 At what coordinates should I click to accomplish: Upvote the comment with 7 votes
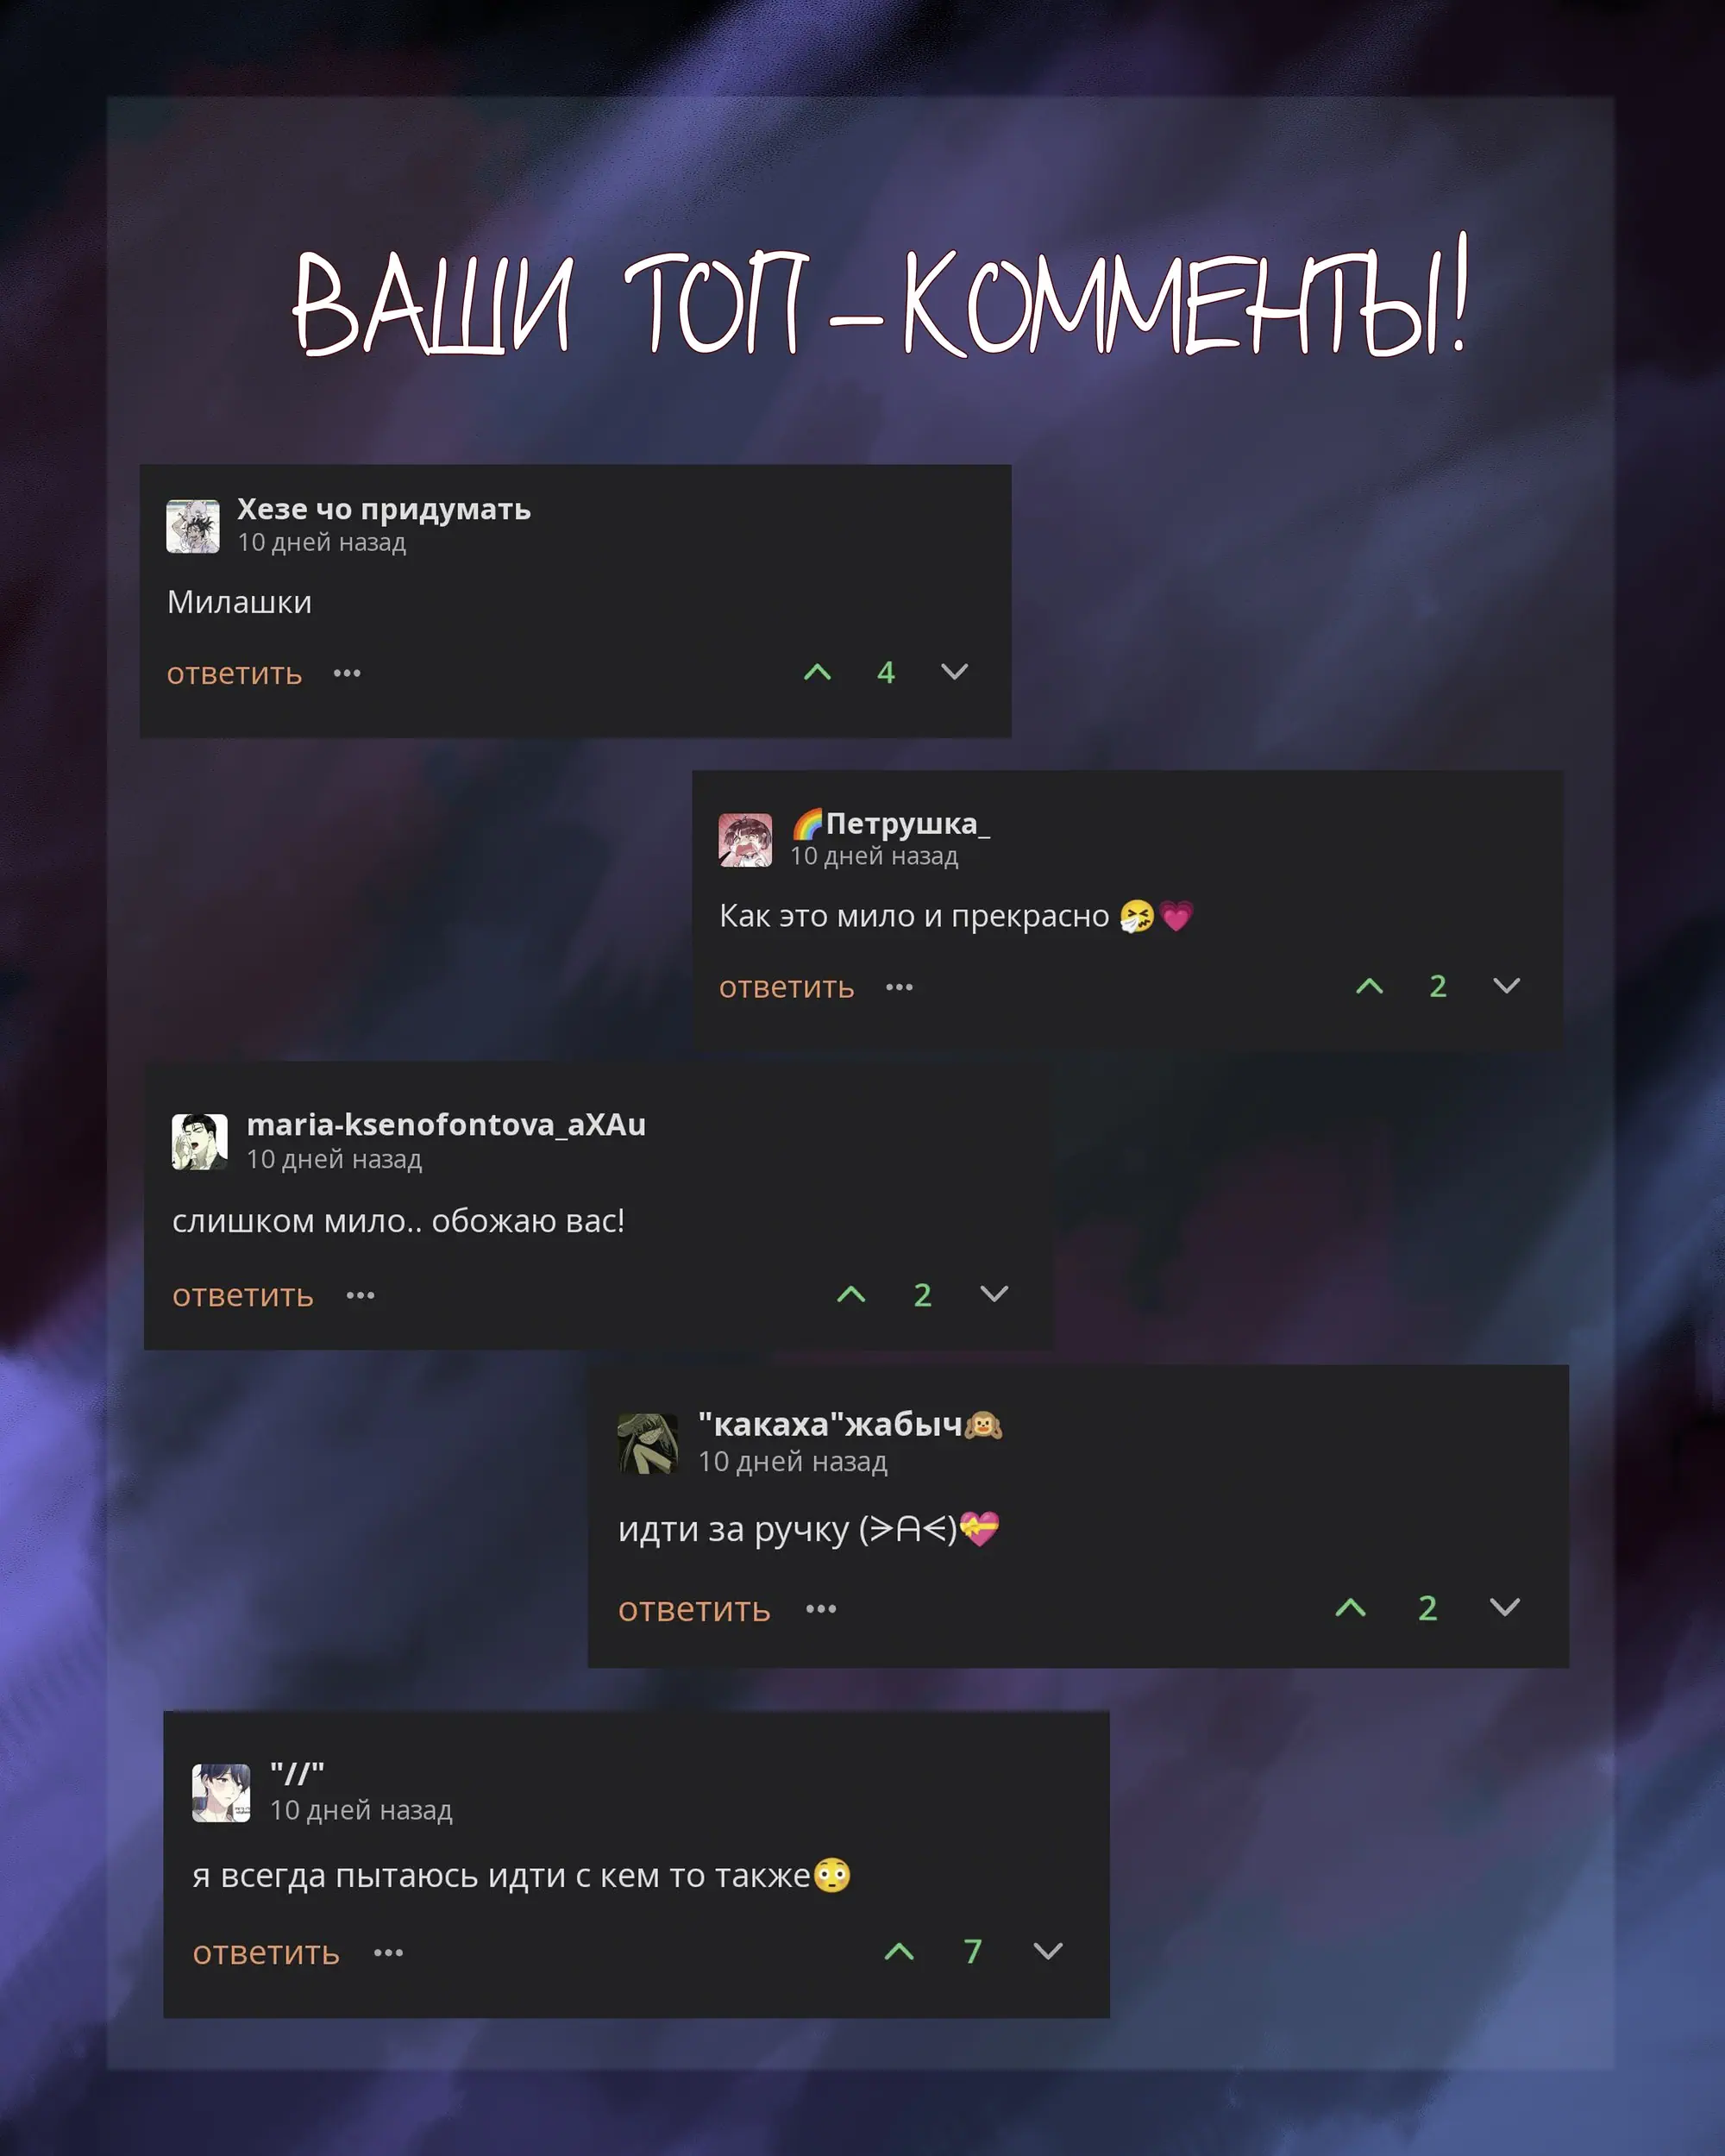point(899,1951)
